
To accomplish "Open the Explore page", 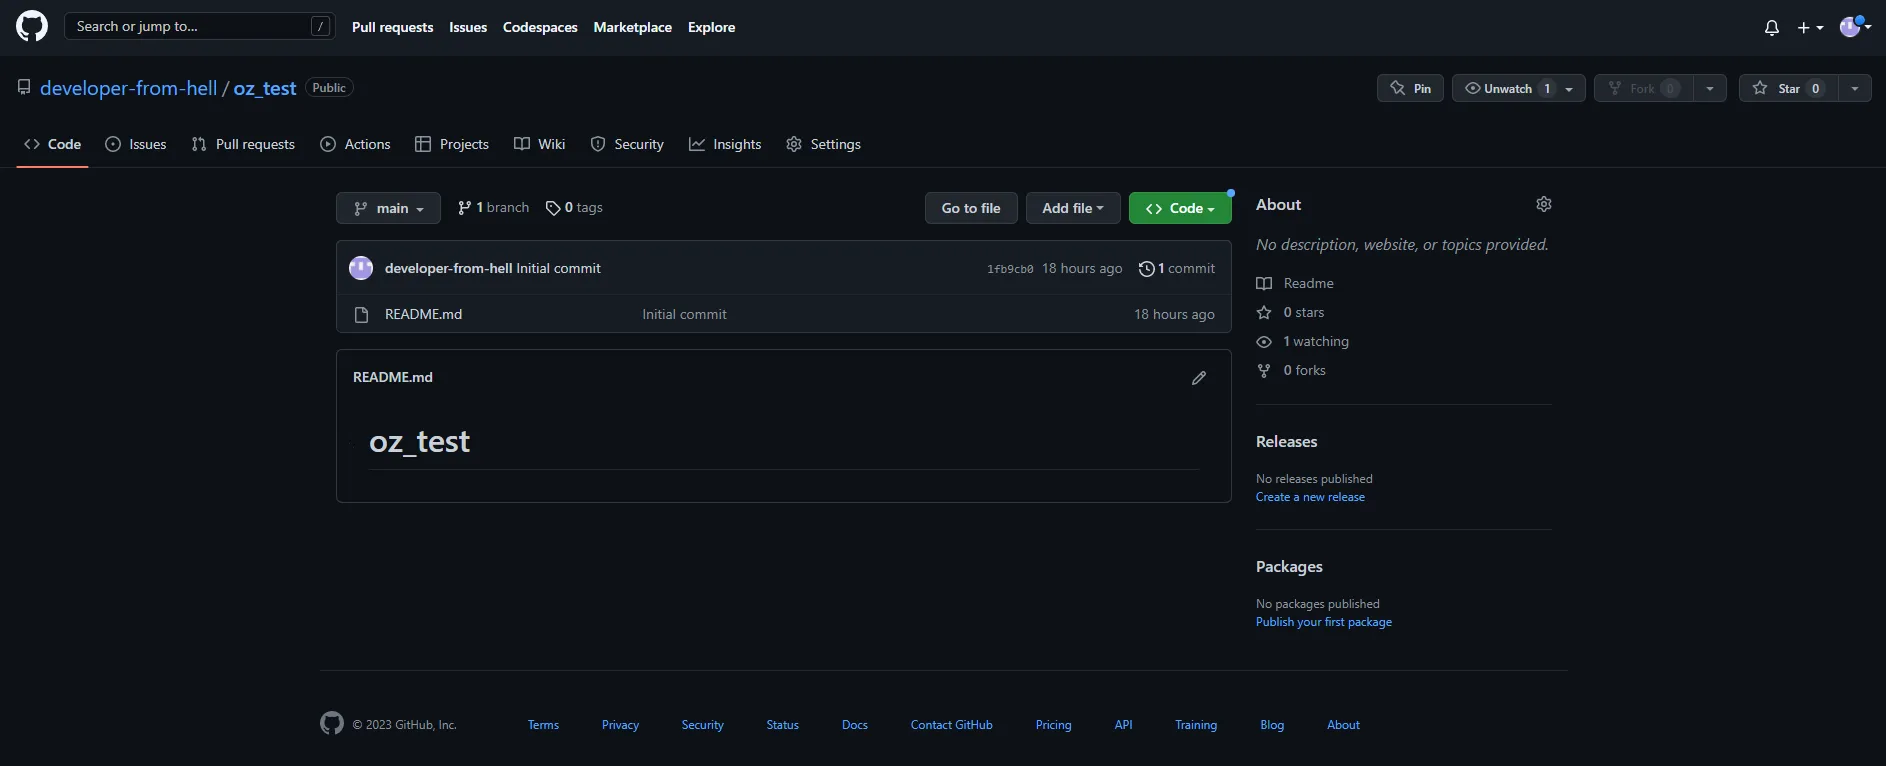I will coord(712,27).
